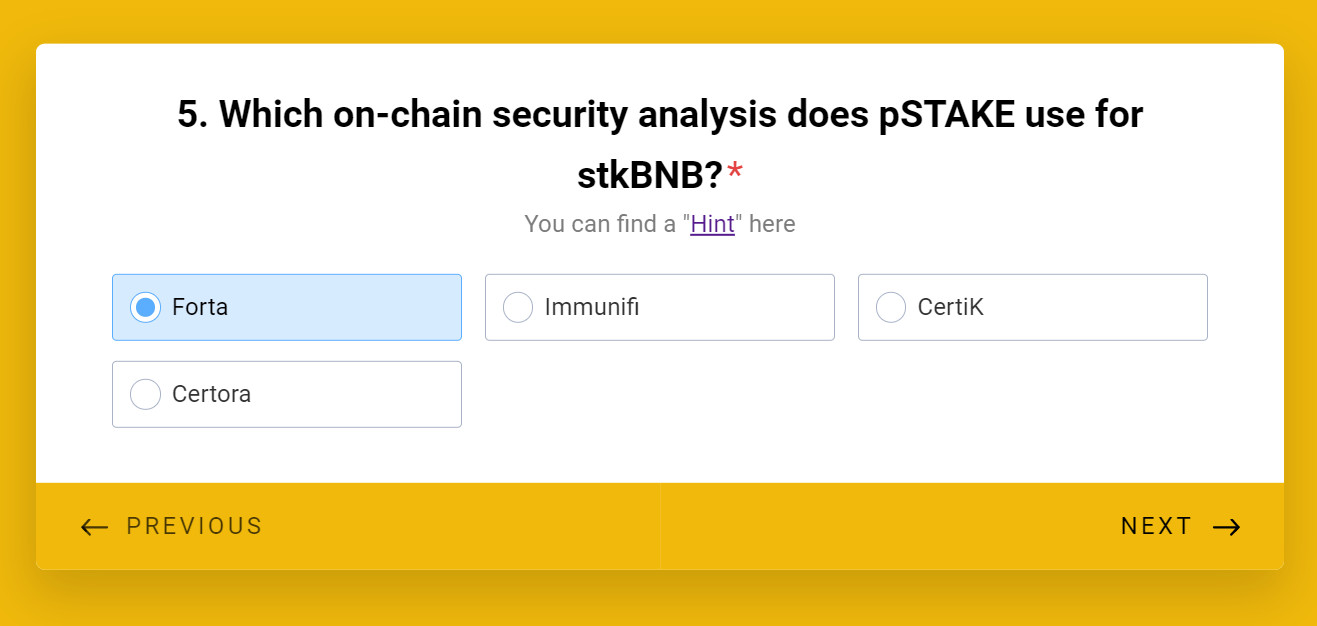Image resolution: width=1317 pixels, height=626 pixels.
Task: Select the Immunifi radio circle
Action: (x=518, y=307)
